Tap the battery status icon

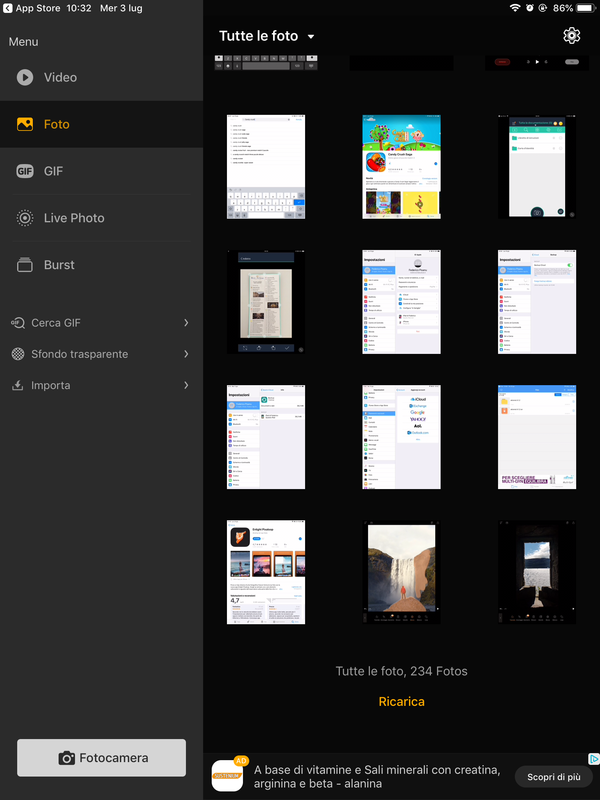click(586, 8)
